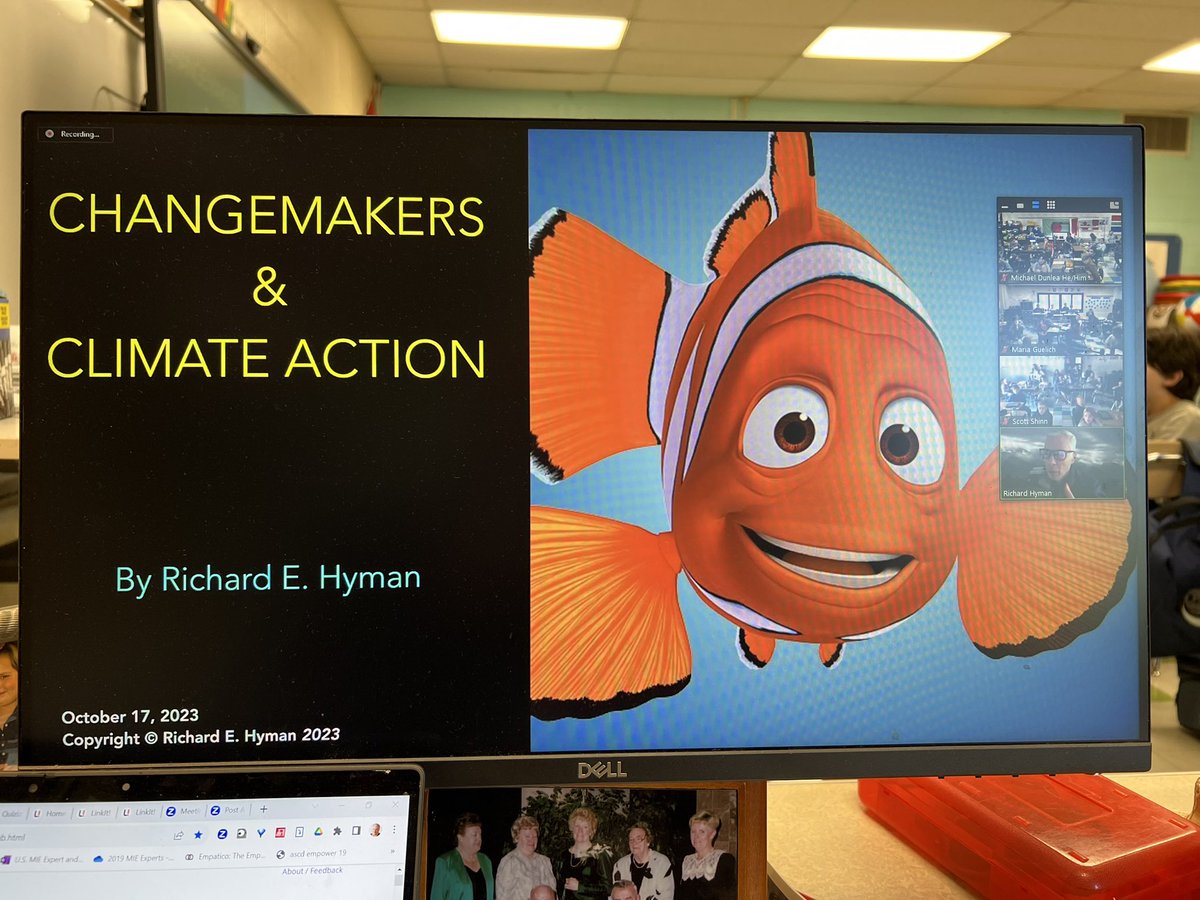1200x900 pixels.
Task: Open the red extension icon
Action: pos(280,832)
